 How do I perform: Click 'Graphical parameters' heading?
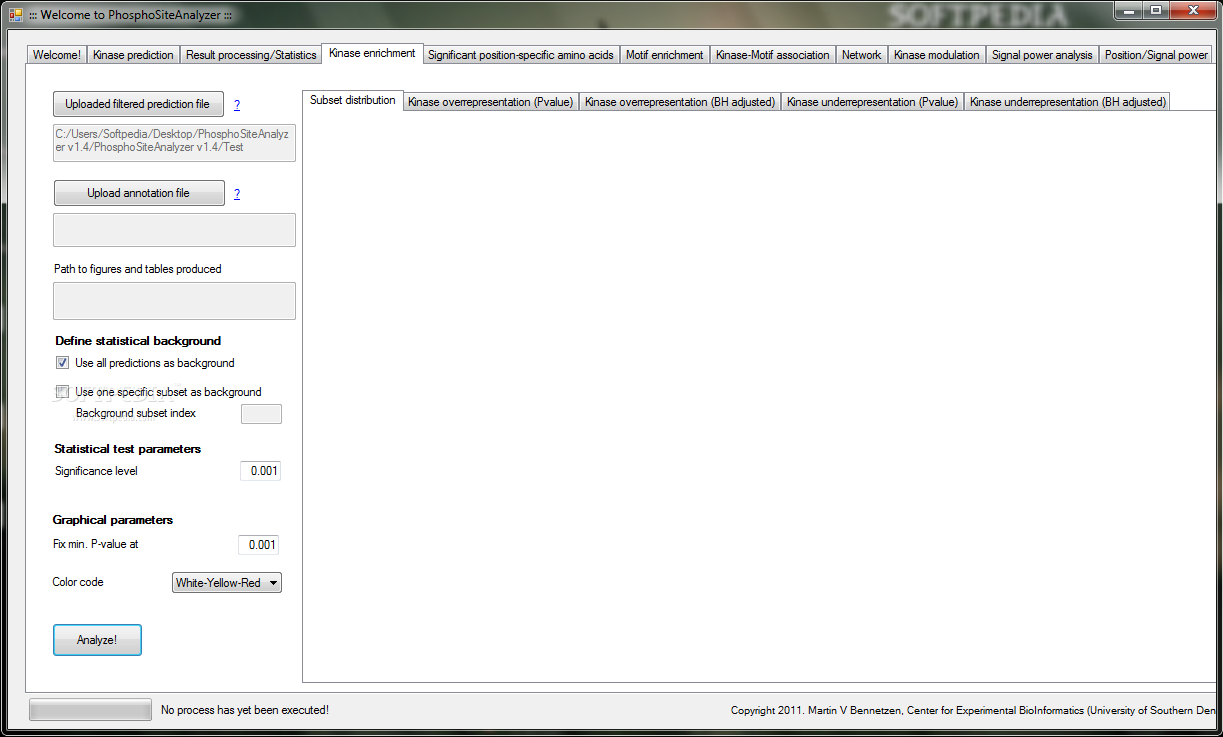coord(113,520)
